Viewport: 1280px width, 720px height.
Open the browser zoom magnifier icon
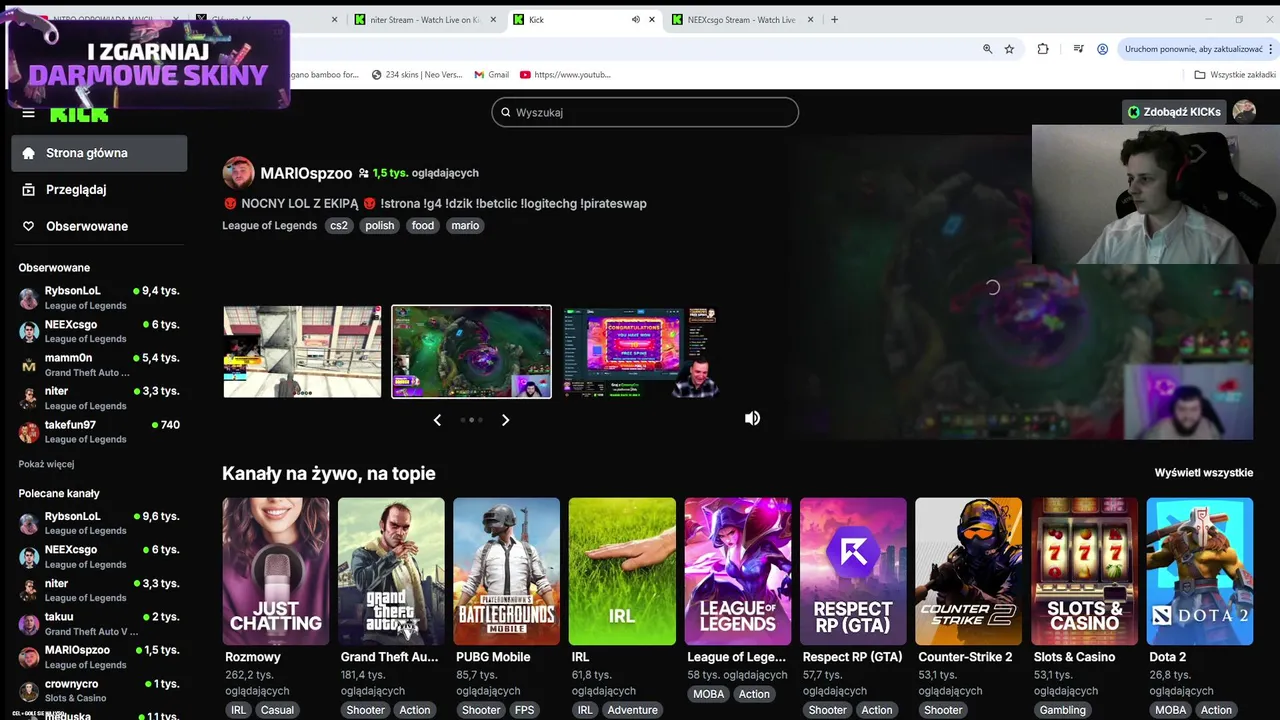tap(987, 49)
